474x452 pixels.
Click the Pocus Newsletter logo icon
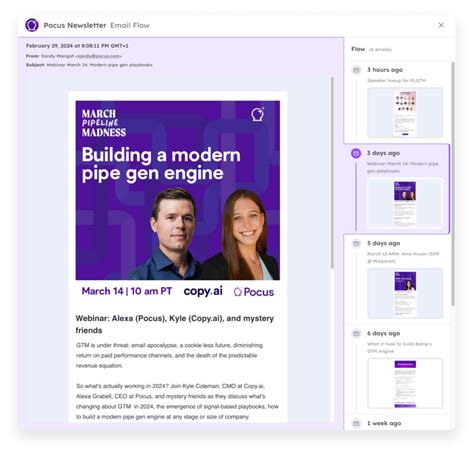coord(32,25)
